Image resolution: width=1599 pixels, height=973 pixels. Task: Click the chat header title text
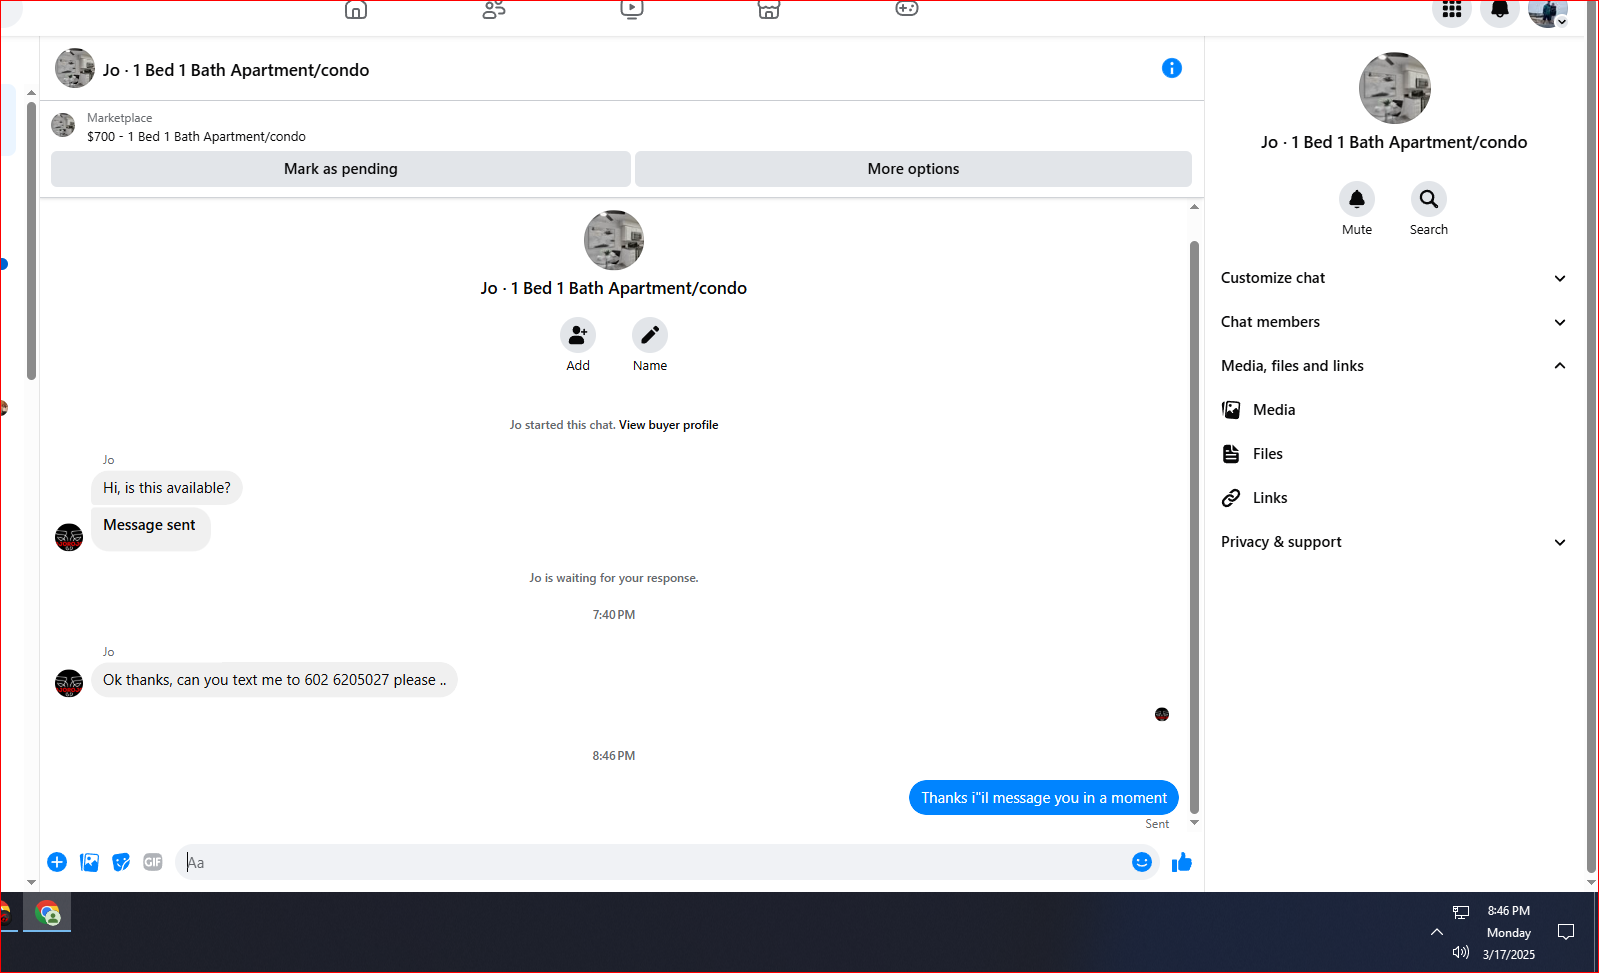pos(236,70)
